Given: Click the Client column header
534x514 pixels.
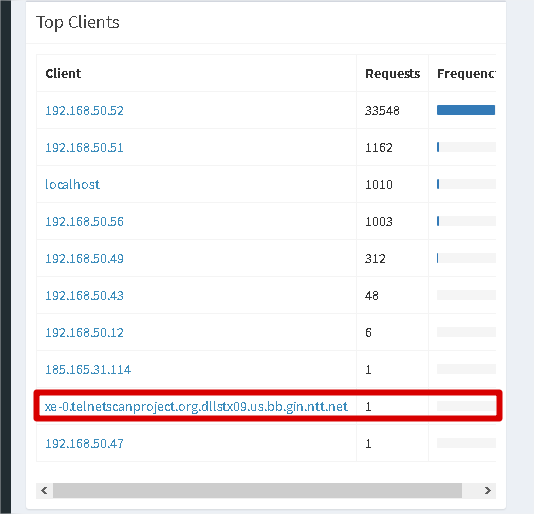Looking at the screenshot, I should 63,74.
